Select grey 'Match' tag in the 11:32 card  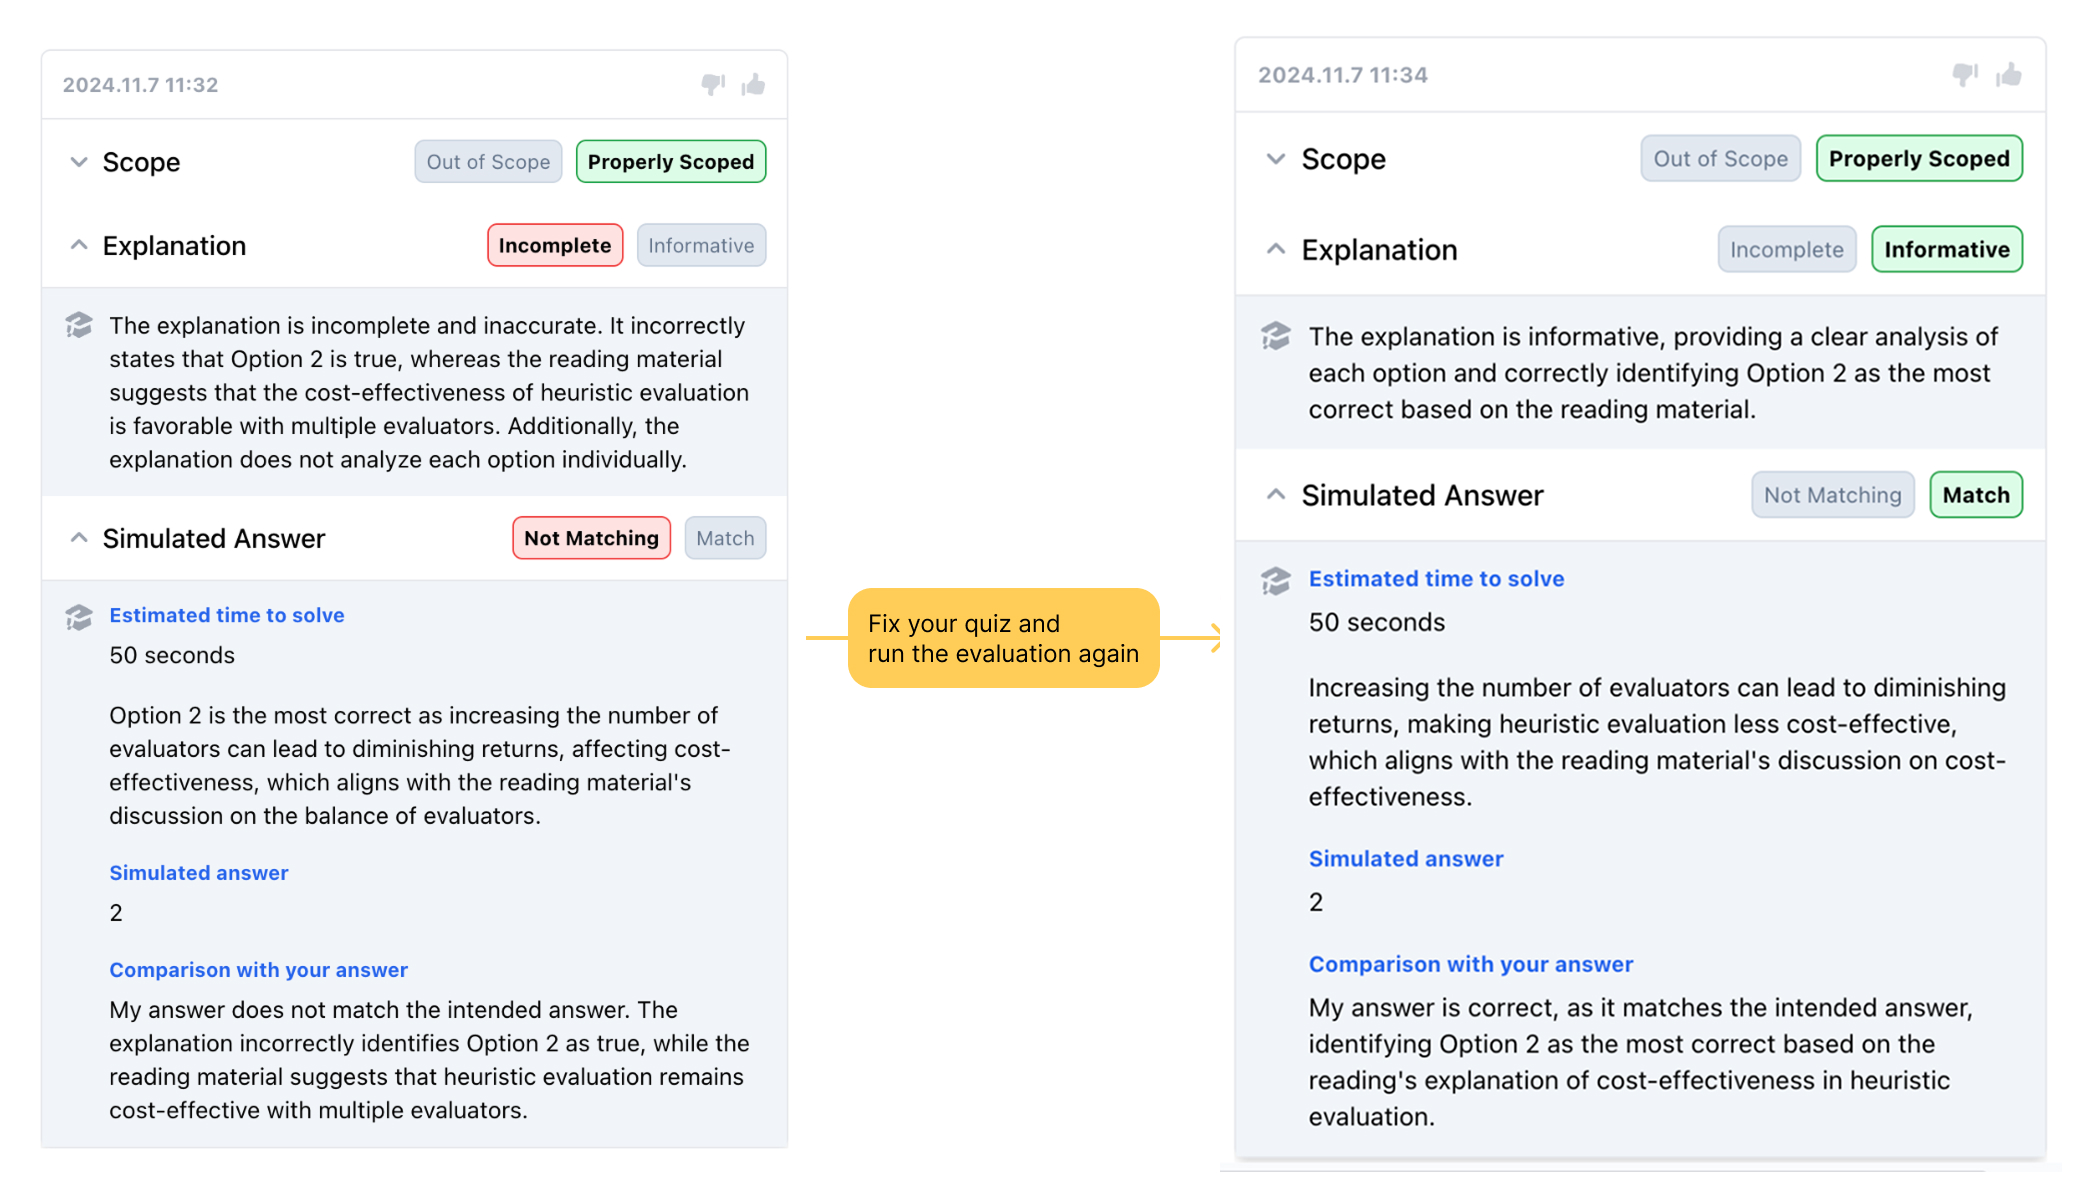click(725, 538)
